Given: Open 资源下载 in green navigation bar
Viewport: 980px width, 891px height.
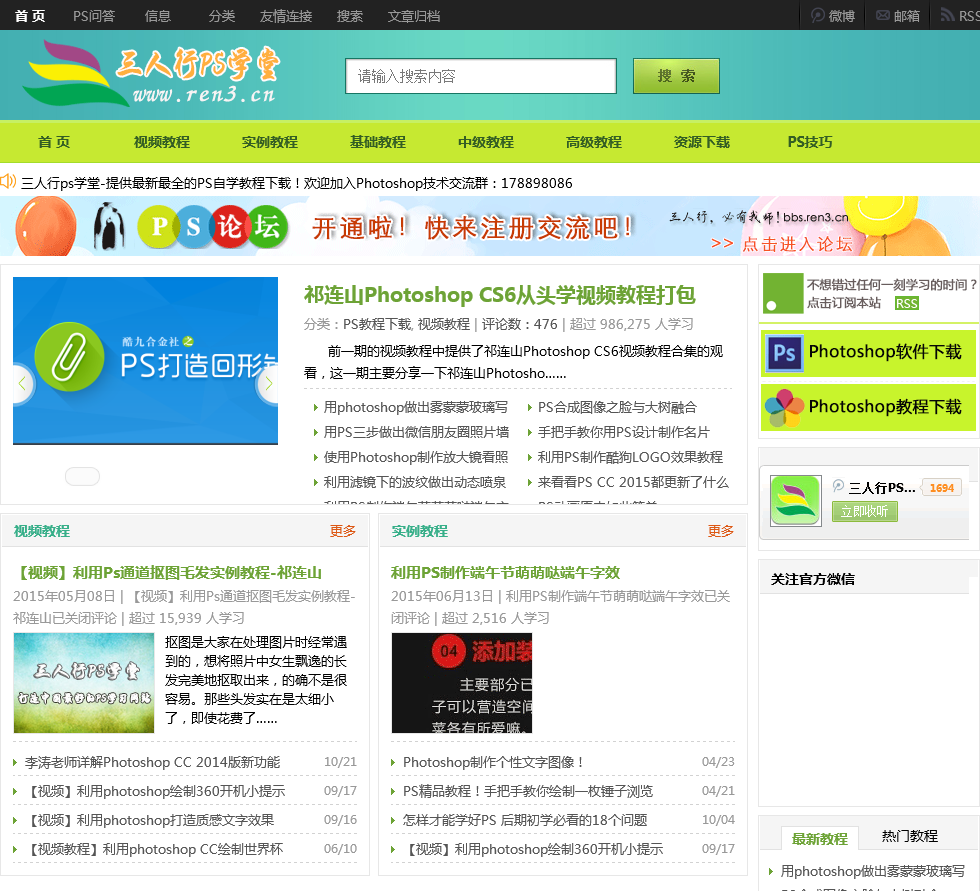Looking at the screenshot, I should [x=702, y=142].
